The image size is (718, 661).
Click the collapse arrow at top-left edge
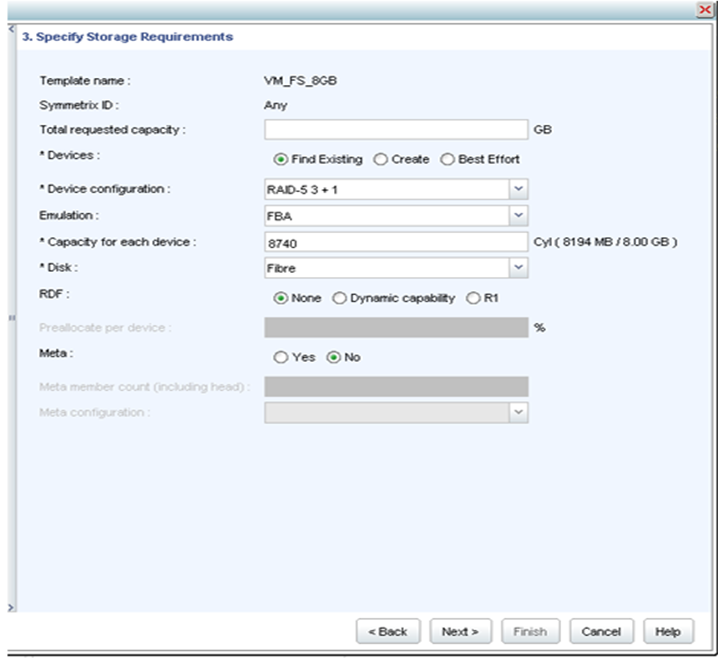coord(11,29)
